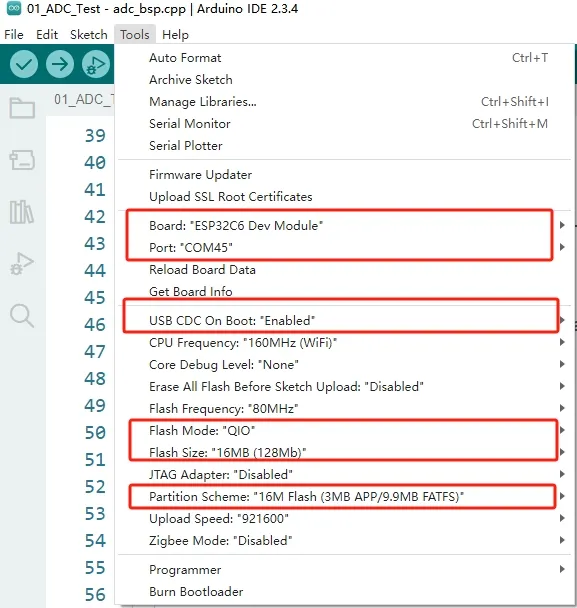The image size is (577, 608).
Task: Open the Sketch menu
Action: (89, 35)
